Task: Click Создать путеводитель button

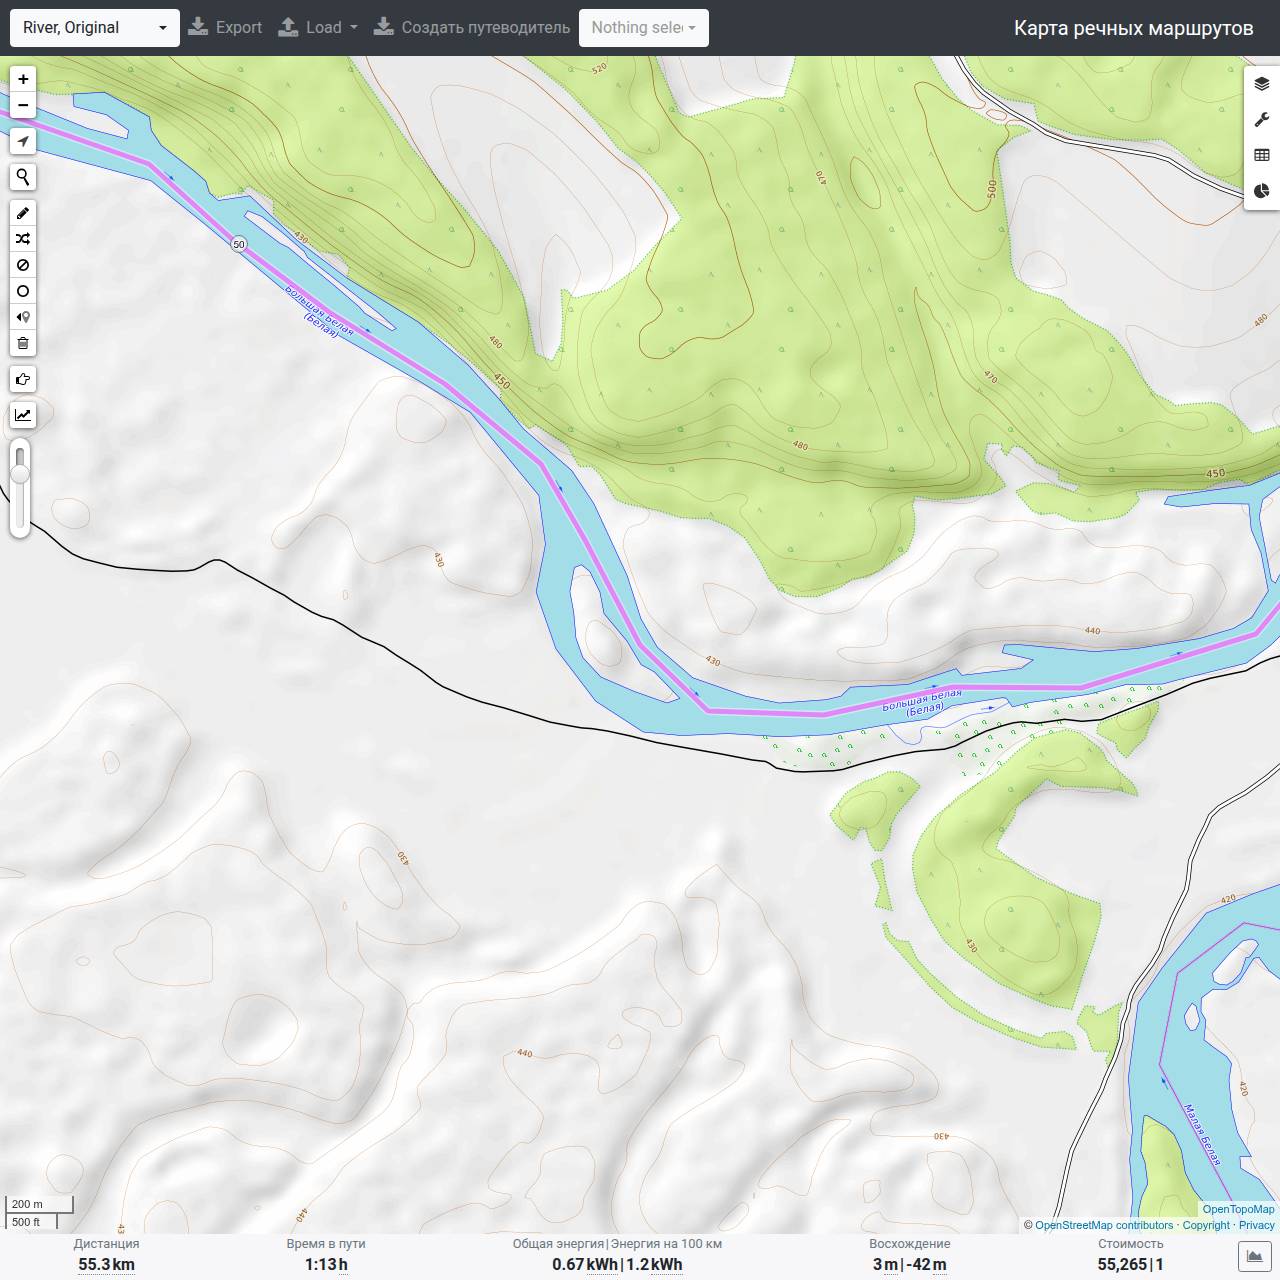Action: tap(472, 28)
